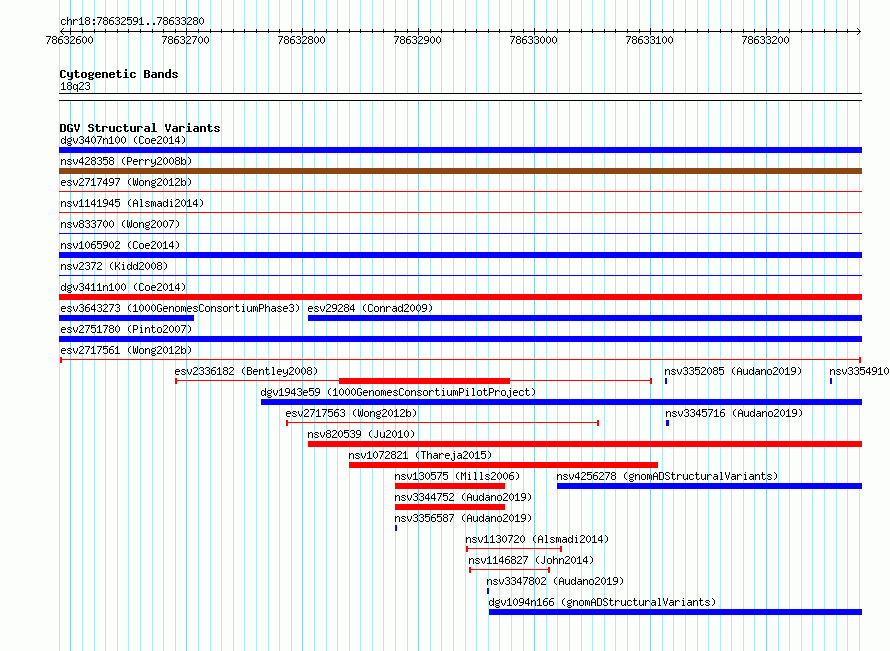The height and width of the screenshot is (651, 890).
Task: Click the esv2717563 (Wong2012b) label
Action: coord(351,413)
